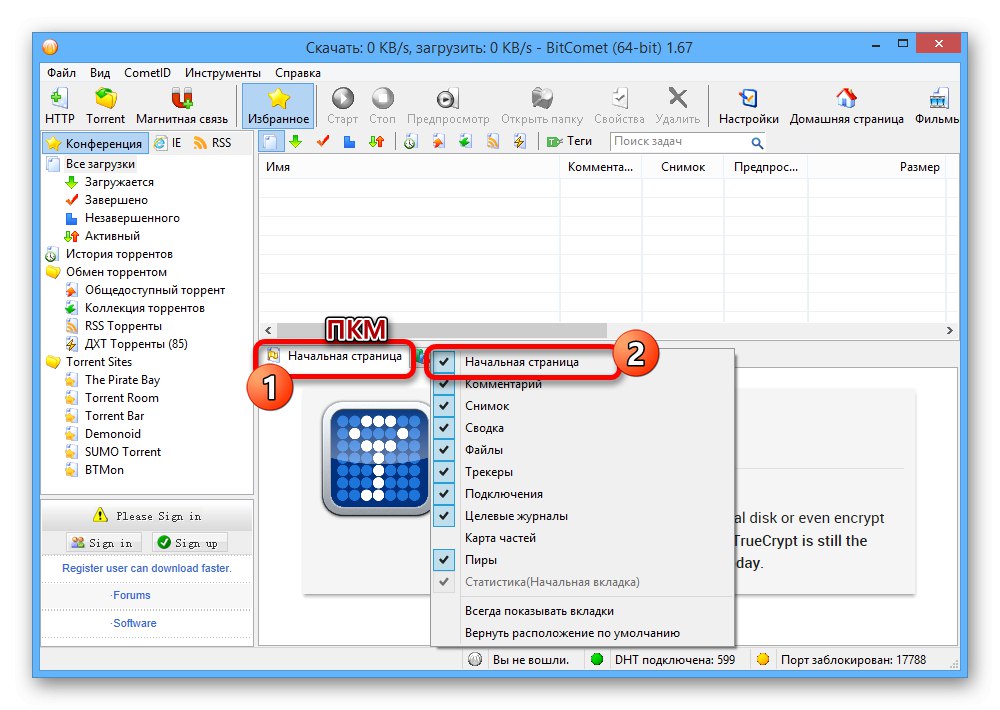Click the Sign in button
This screenshot has height=710, width=1000.
102,543
